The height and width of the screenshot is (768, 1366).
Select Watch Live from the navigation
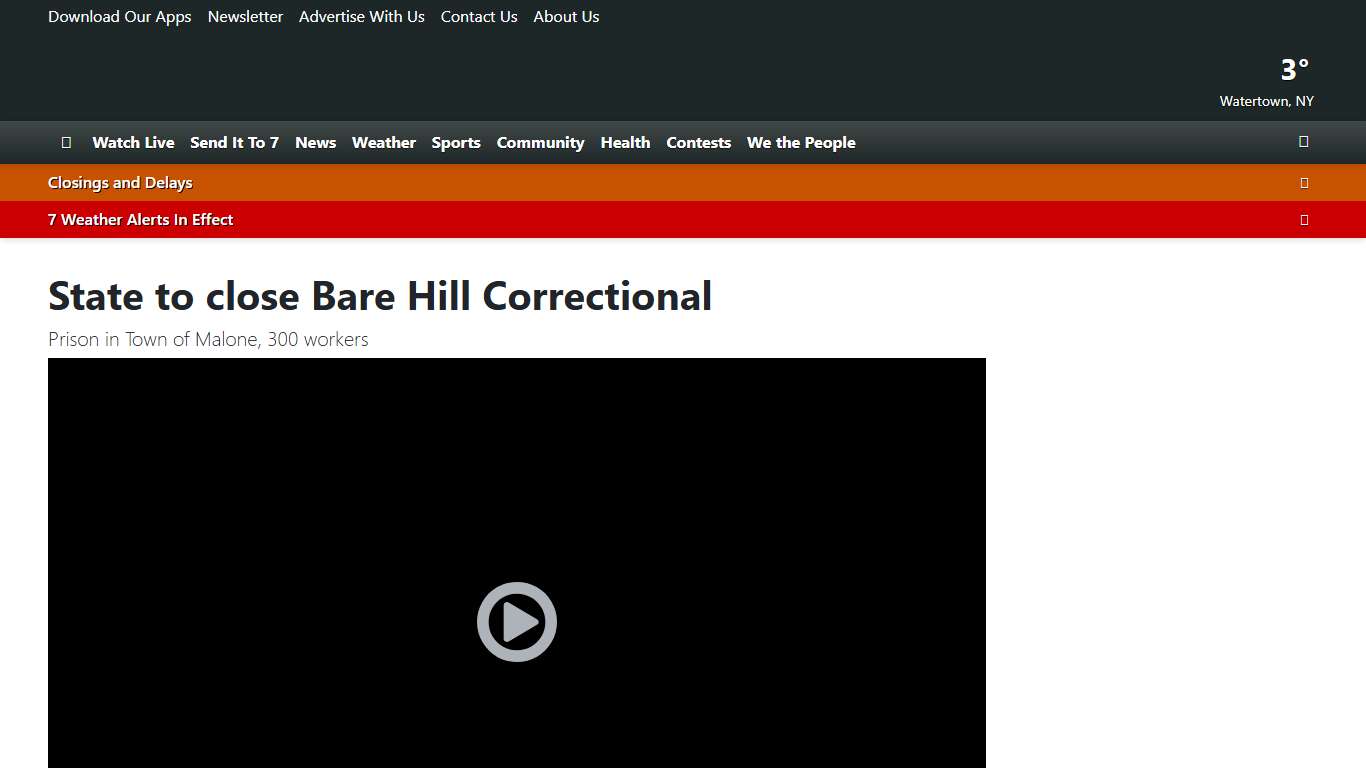click(x=133, y=142)
